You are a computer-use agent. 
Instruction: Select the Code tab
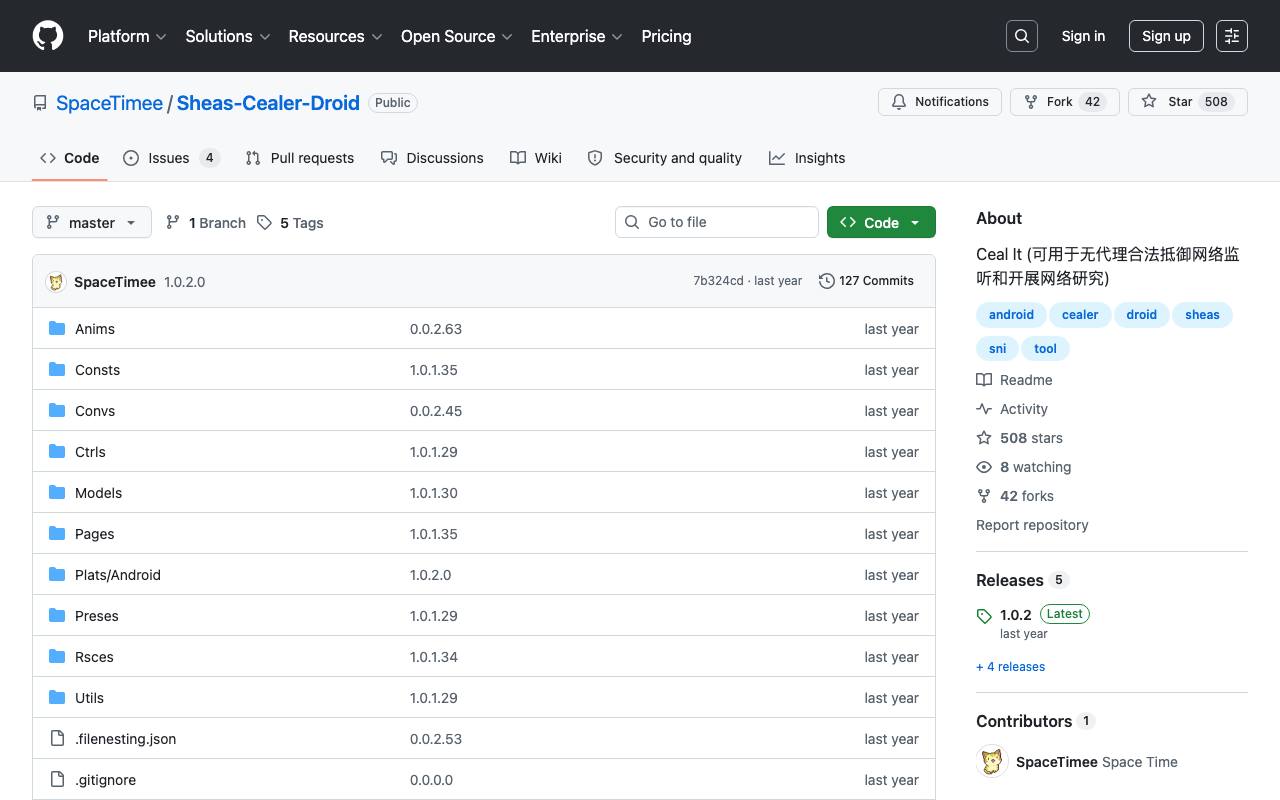click(x=70, y=158)
